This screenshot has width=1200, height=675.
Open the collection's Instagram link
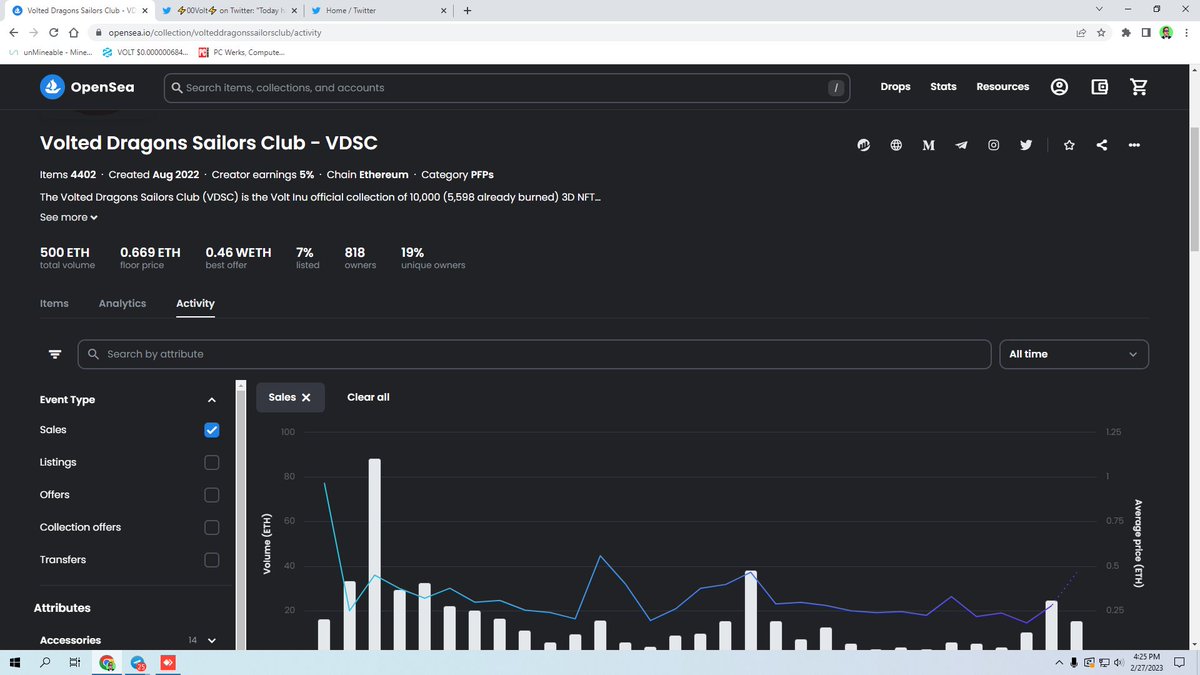994,145
